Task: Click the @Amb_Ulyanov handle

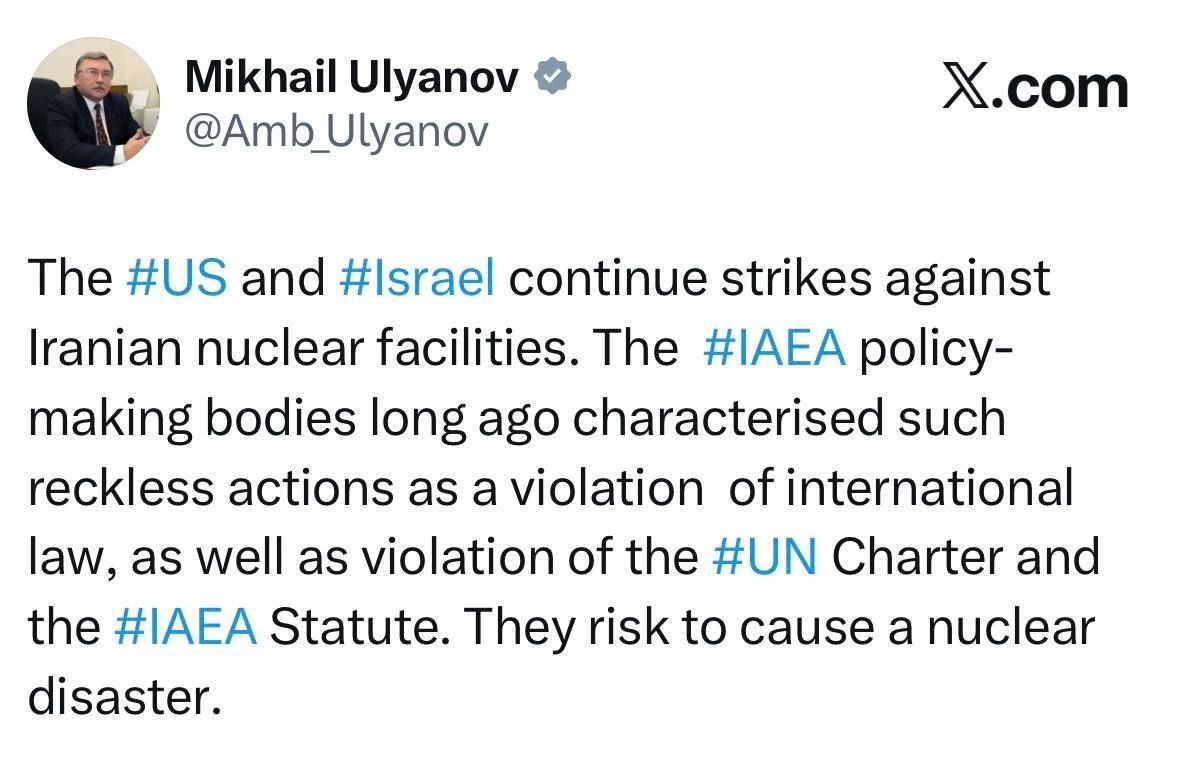Action: coord(336,130)
